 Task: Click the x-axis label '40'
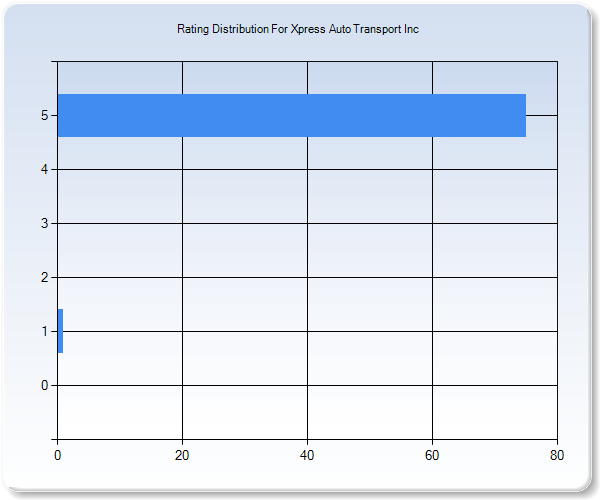[x=307, y=455]
